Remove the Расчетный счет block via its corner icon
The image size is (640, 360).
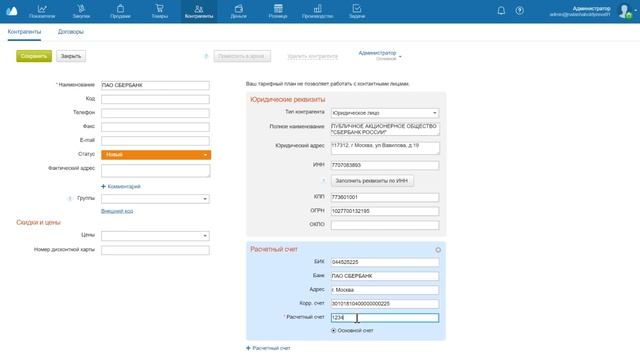(438, 250)
